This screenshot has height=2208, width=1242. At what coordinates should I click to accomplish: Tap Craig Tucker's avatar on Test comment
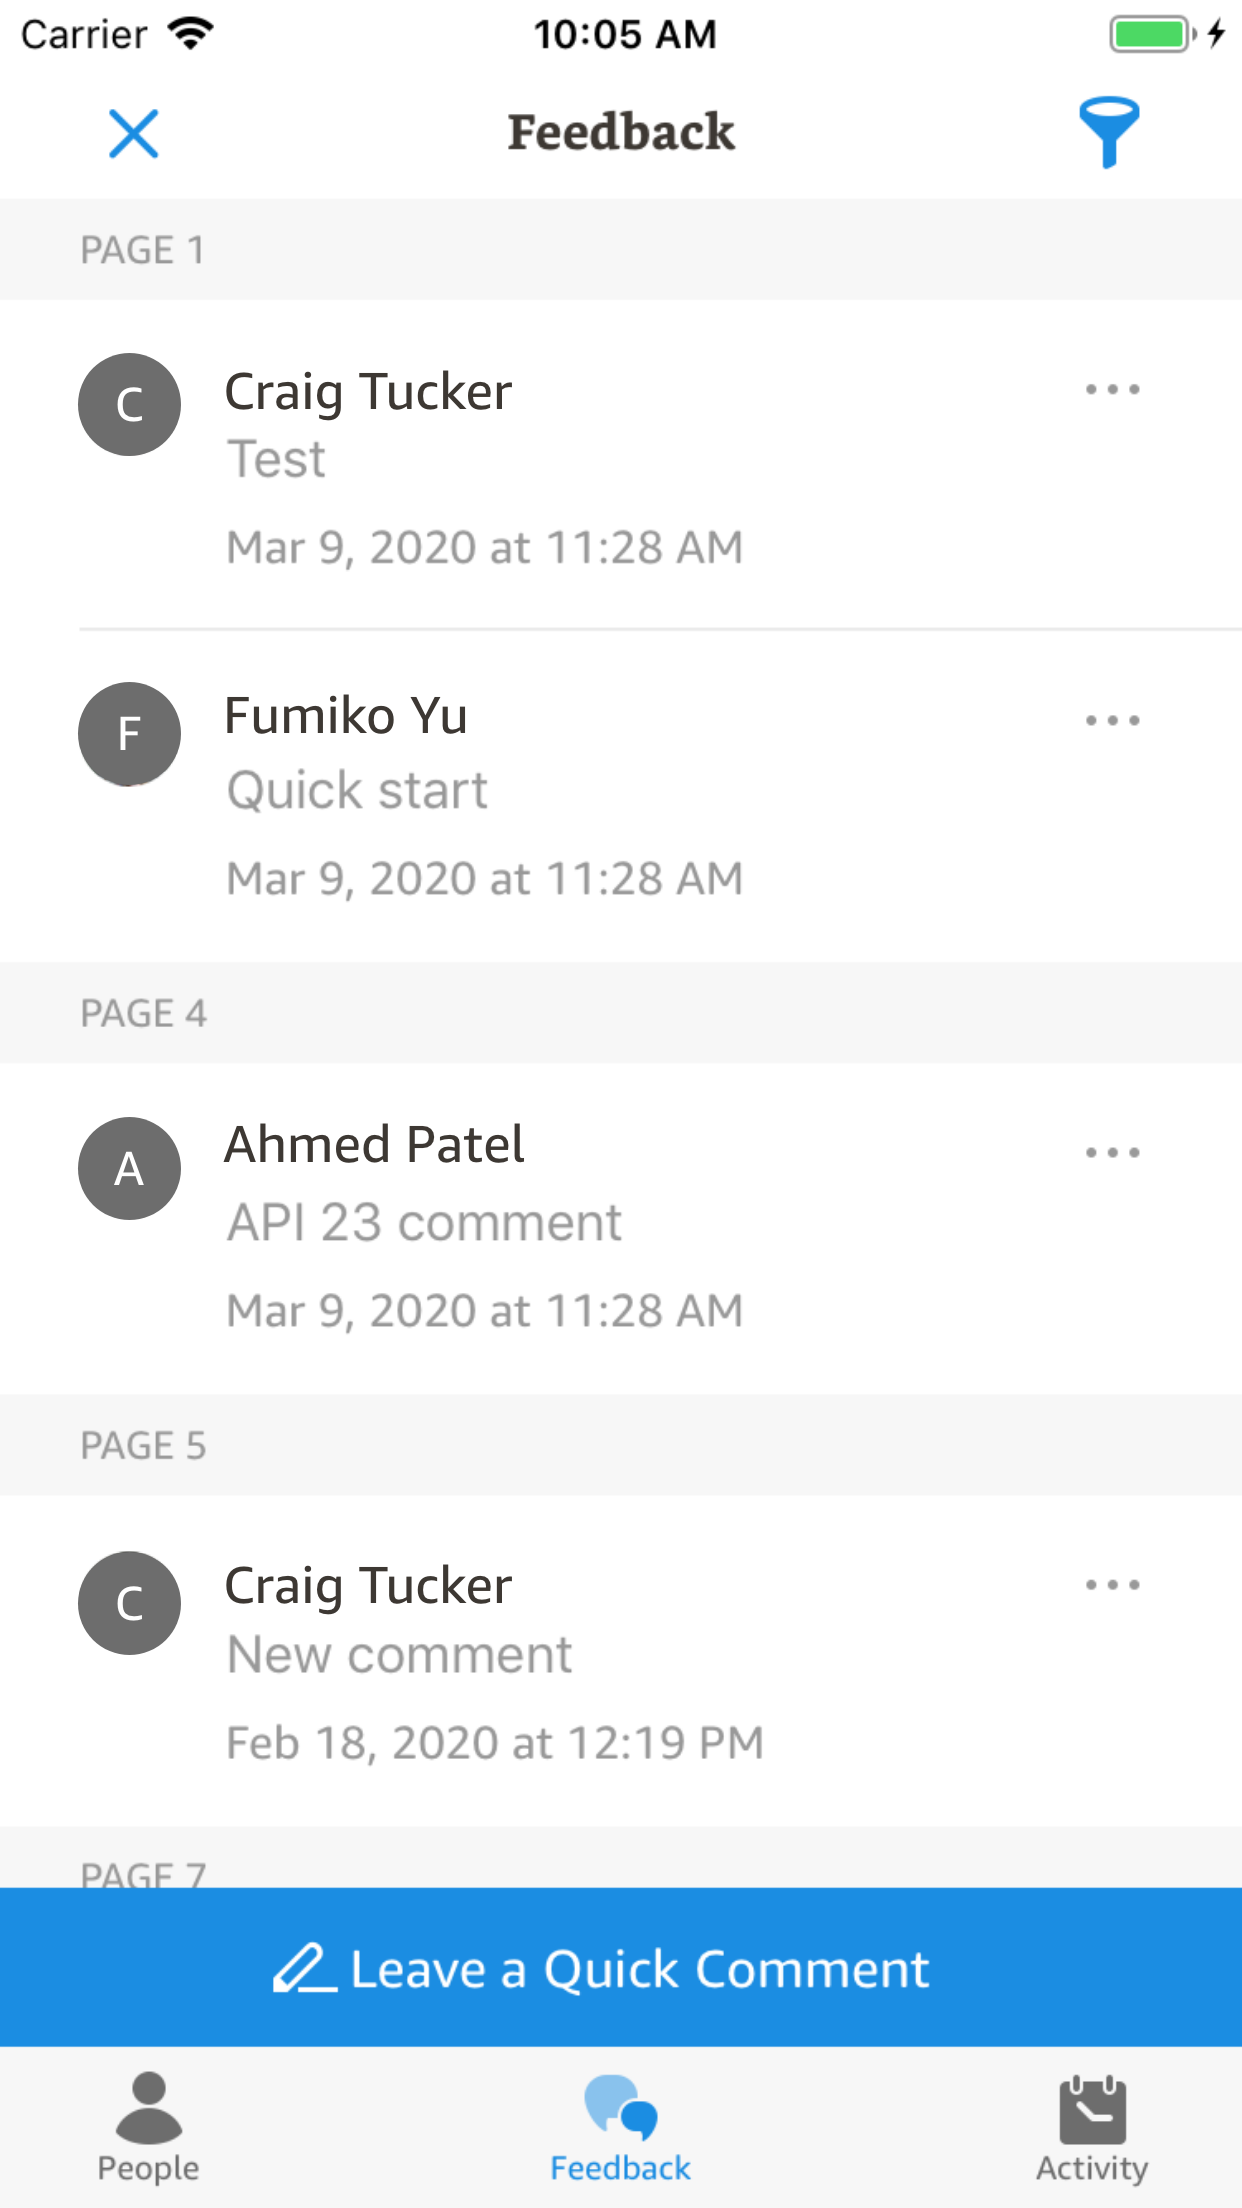(129, 404)
